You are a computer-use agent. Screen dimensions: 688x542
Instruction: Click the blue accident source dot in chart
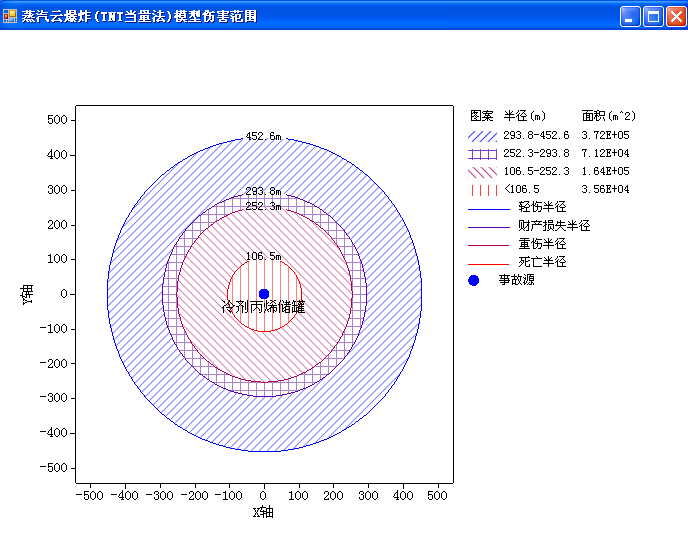(264, 294)
